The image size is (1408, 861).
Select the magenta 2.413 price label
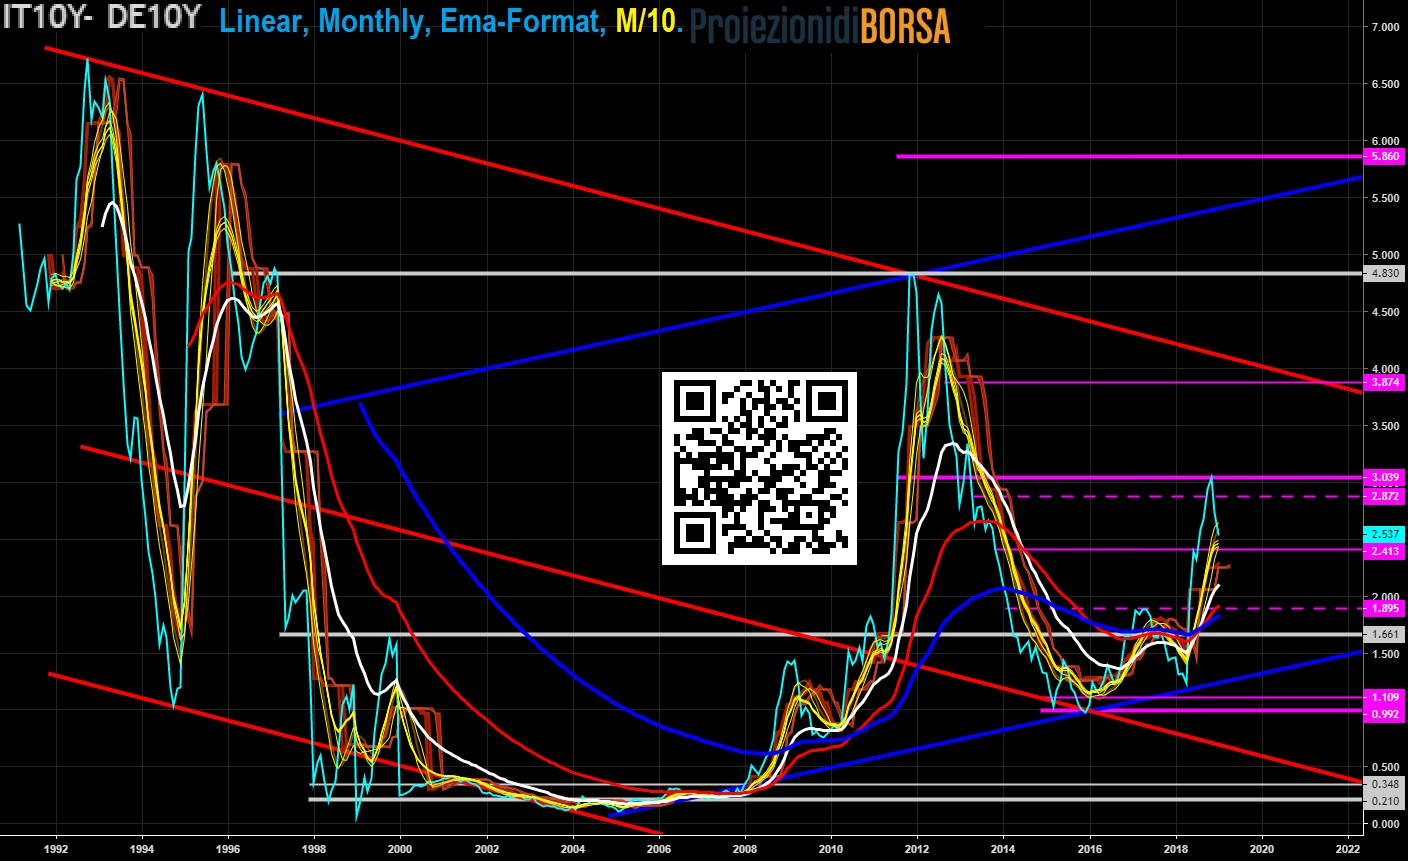point(1385,551)
